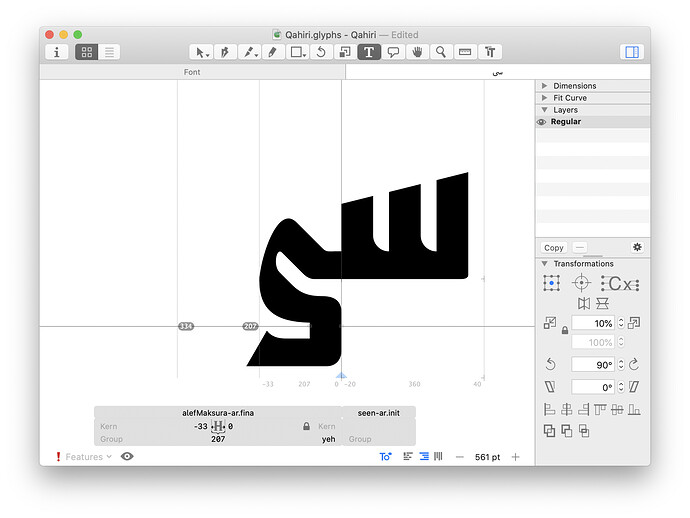Zoom out with minus button
This screenshot has height=518, width=690.
click(x=460, y=457)
